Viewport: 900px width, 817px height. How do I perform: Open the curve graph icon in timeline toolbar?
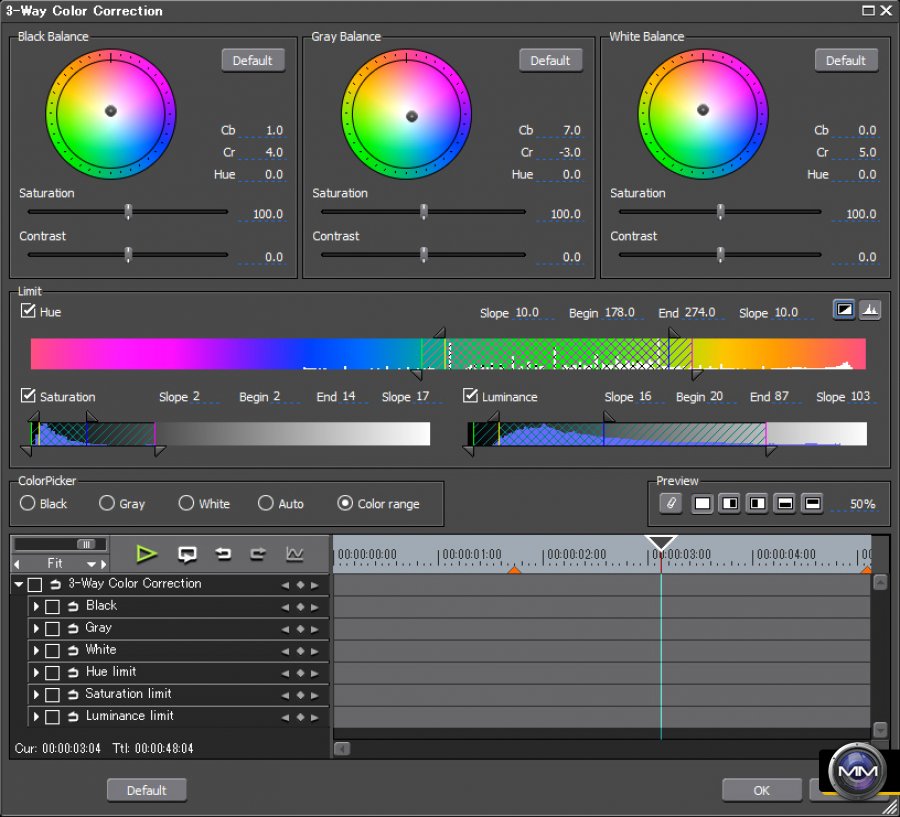point(293,555)
